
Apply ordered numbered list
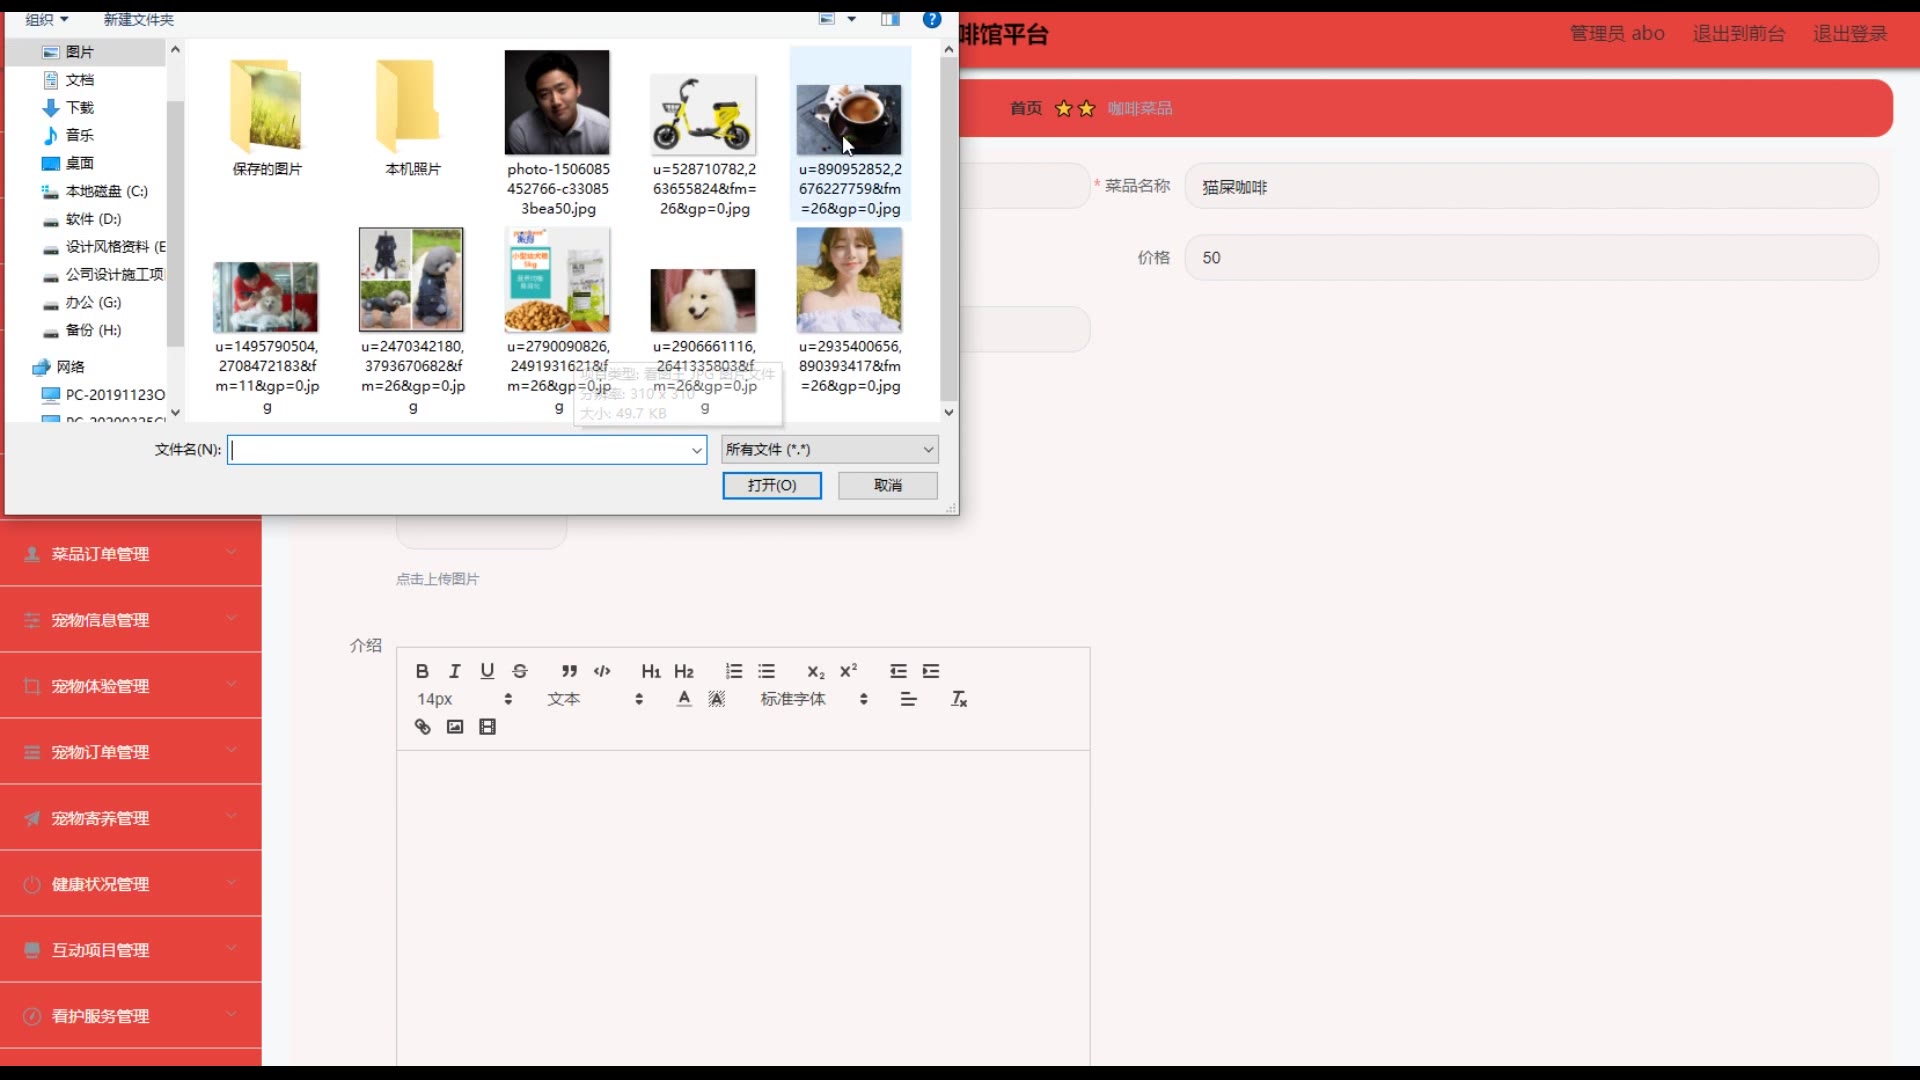point(734,671)
